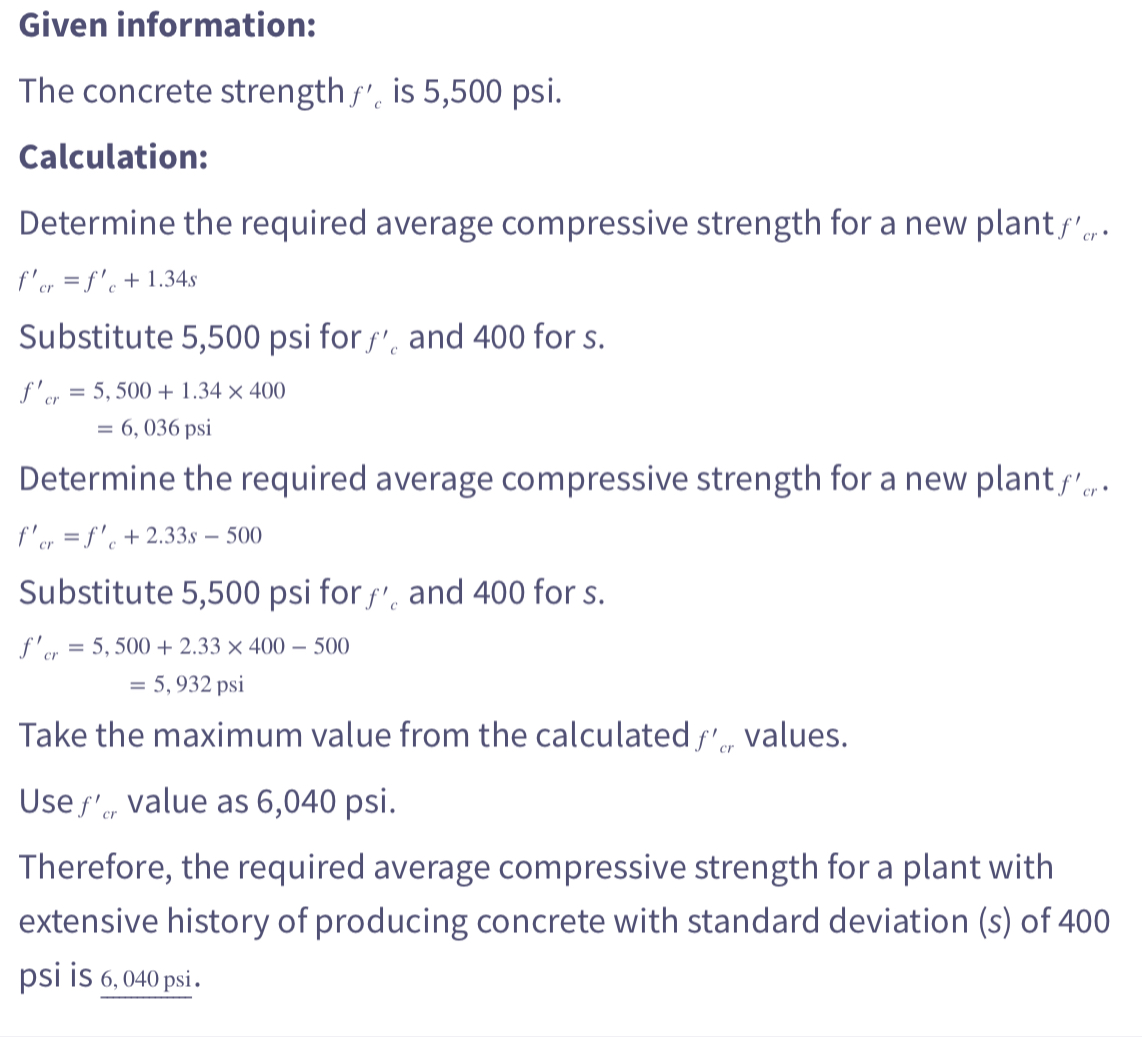Click "Take the maximum value" sentence
Screen dimensions: 1142x1037
[x=434, y=736]
